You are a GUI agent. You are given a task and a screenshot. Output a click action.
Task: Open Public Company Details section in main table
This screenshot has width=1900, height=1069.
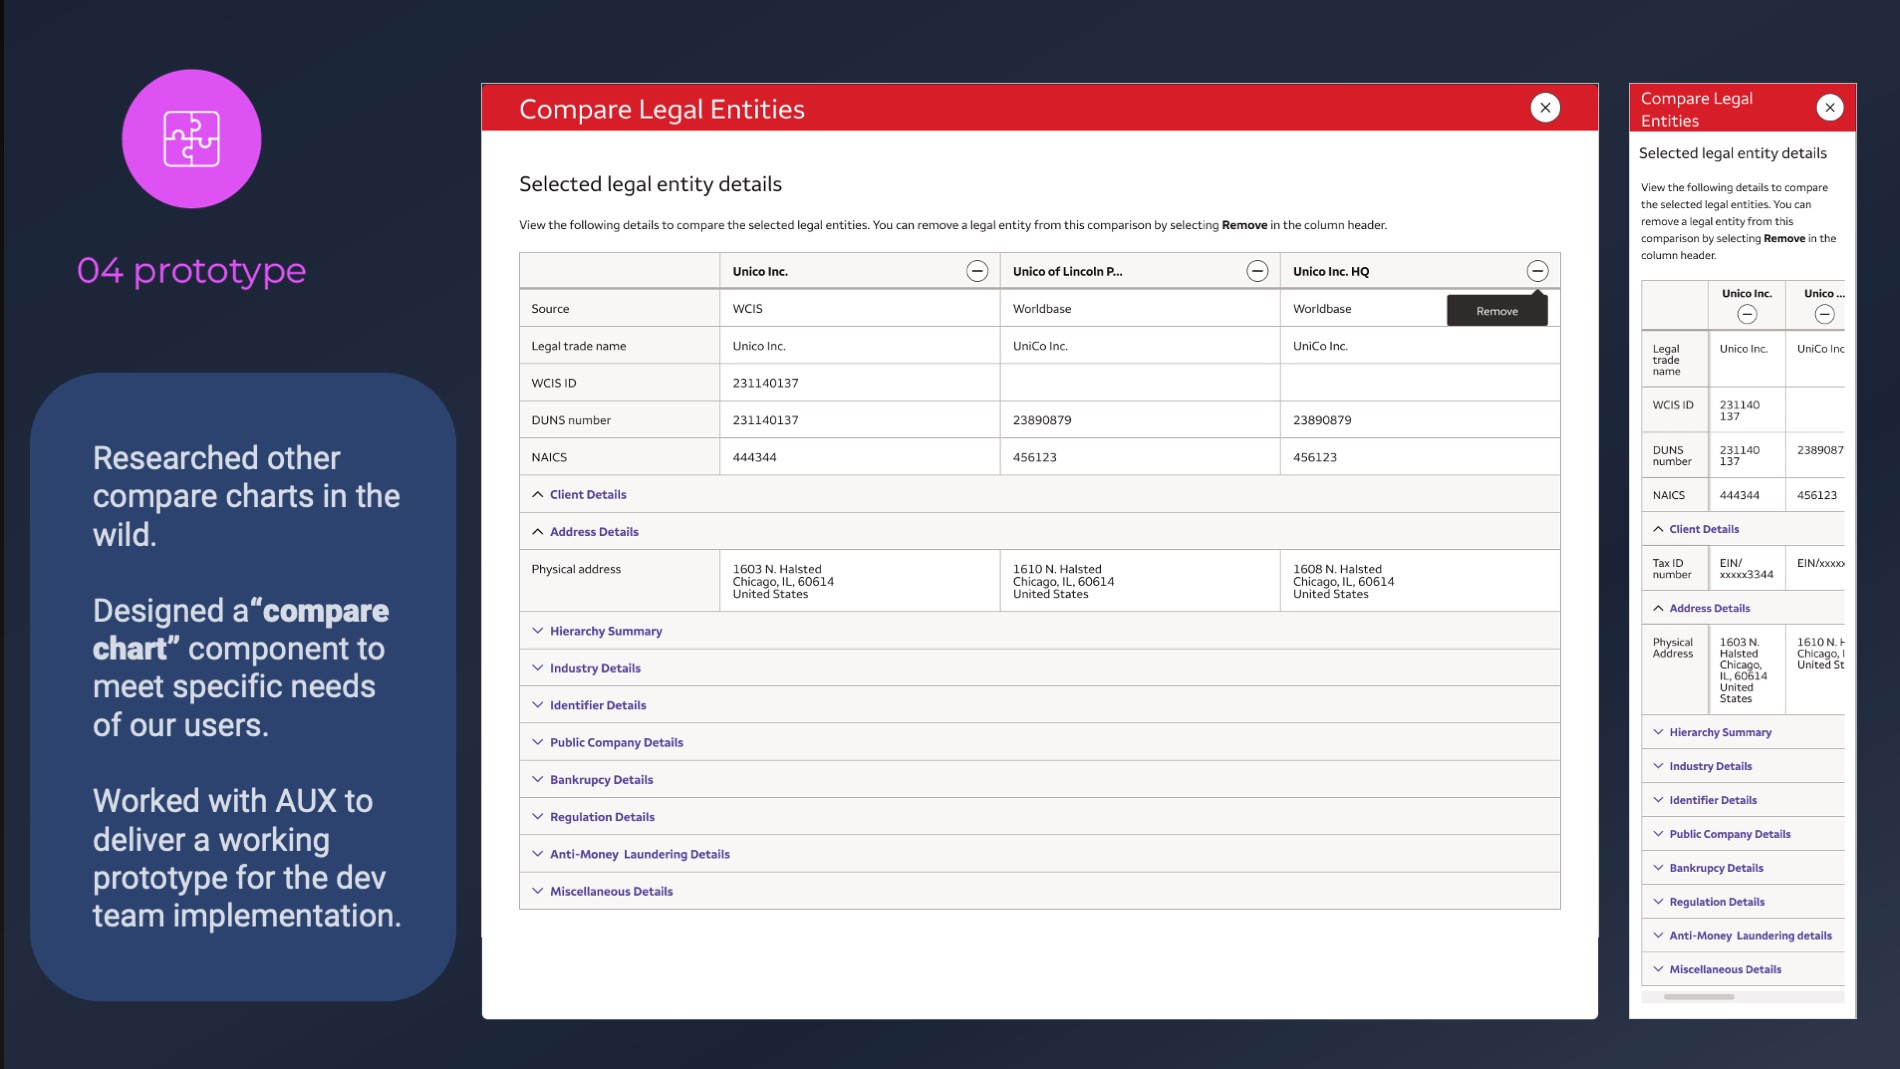[615, 742]
